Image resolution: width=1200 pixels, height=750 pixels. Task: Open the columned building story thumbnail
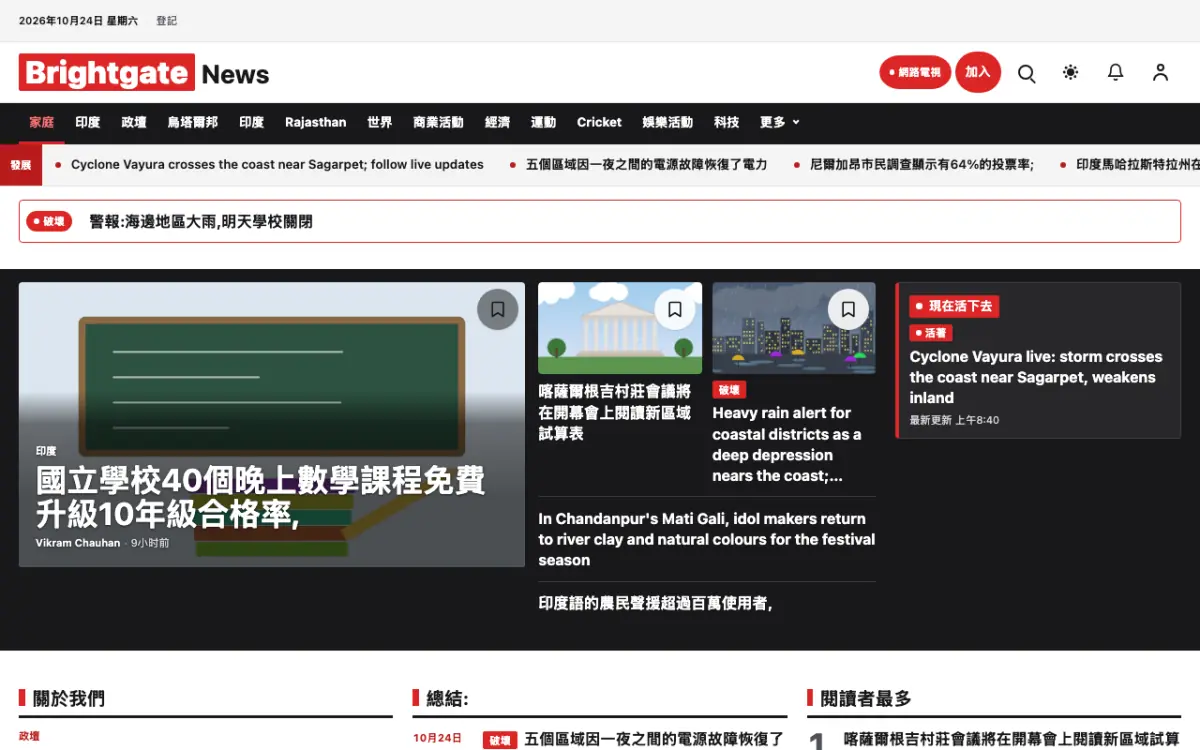620,328
